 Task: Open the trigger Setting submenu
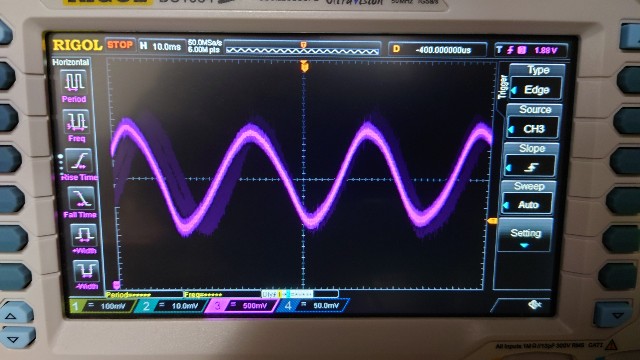pyautogui.click(x=525, y=236)
